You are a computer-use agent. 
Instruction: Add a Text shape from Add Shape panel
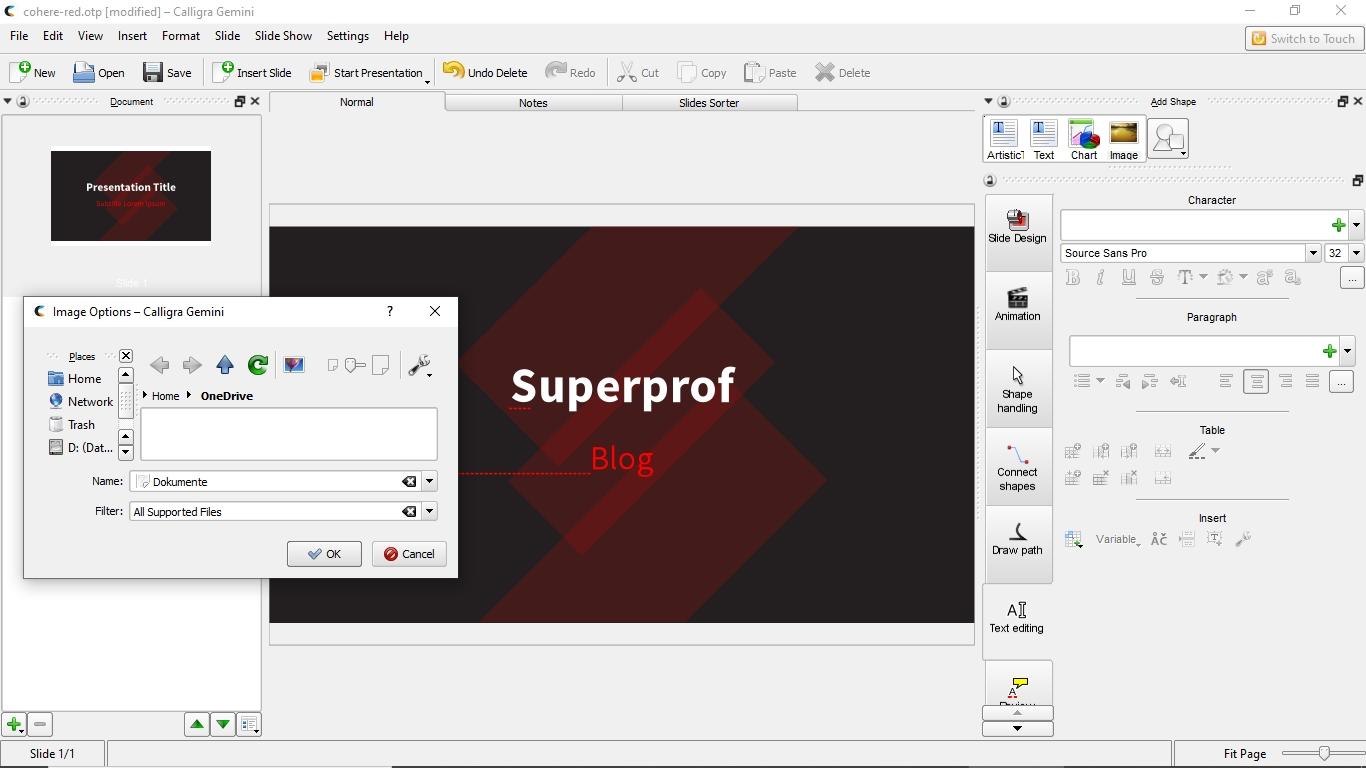tap(1044, 139)
